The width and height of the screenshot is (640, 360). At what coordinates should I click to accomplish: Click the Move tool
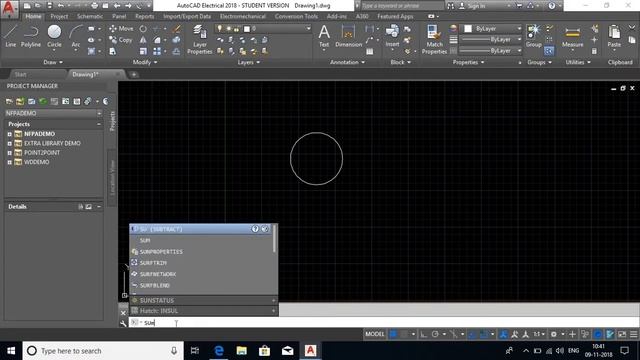pyautogui.click(x=121, y=29)
